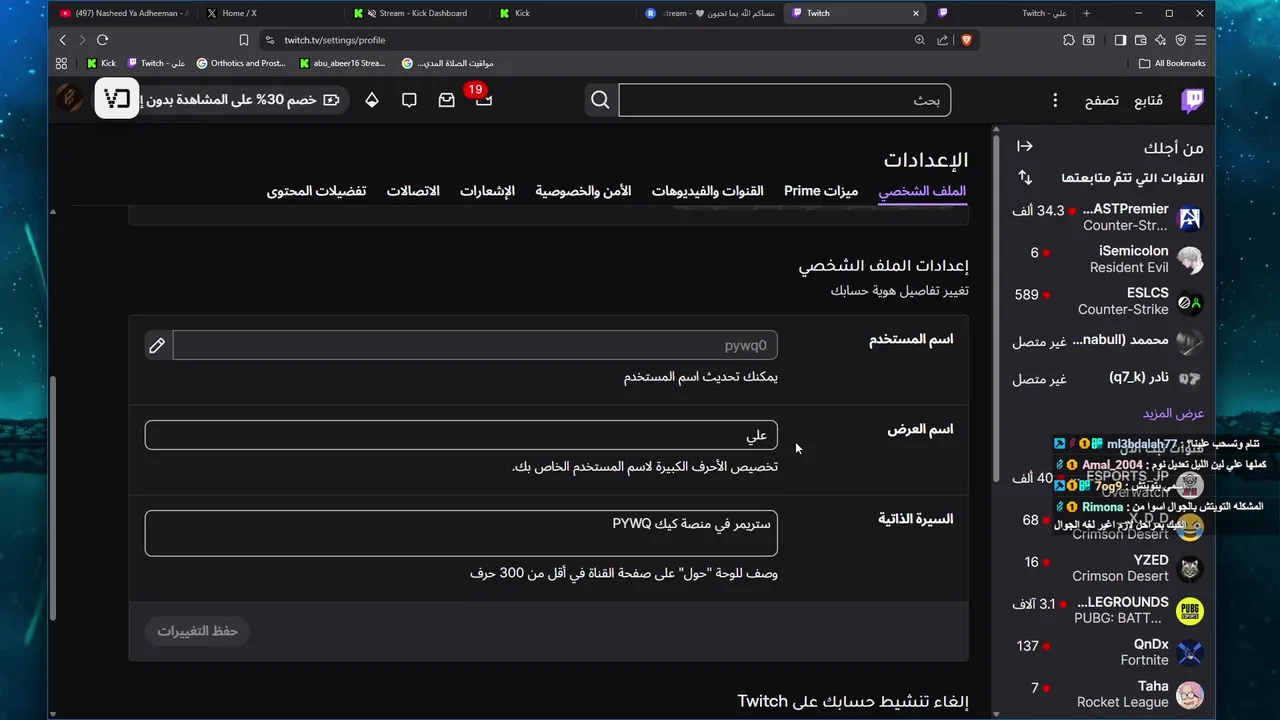The image size is (1280, 720).
Task: Click the Twitch logo home icon
Action: [1192, 100]
